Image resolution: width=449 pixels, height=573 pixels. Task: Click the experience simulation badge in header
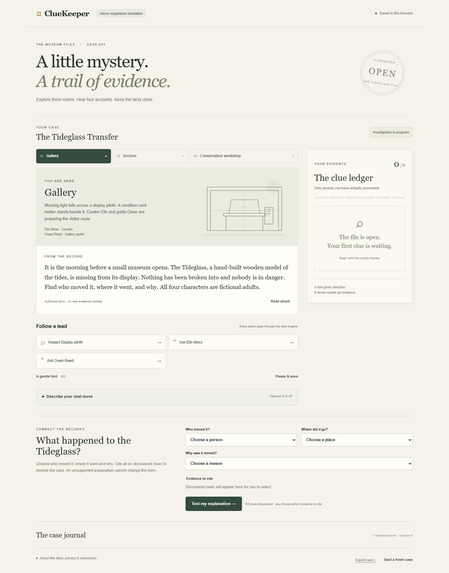(x=121, y=14)
